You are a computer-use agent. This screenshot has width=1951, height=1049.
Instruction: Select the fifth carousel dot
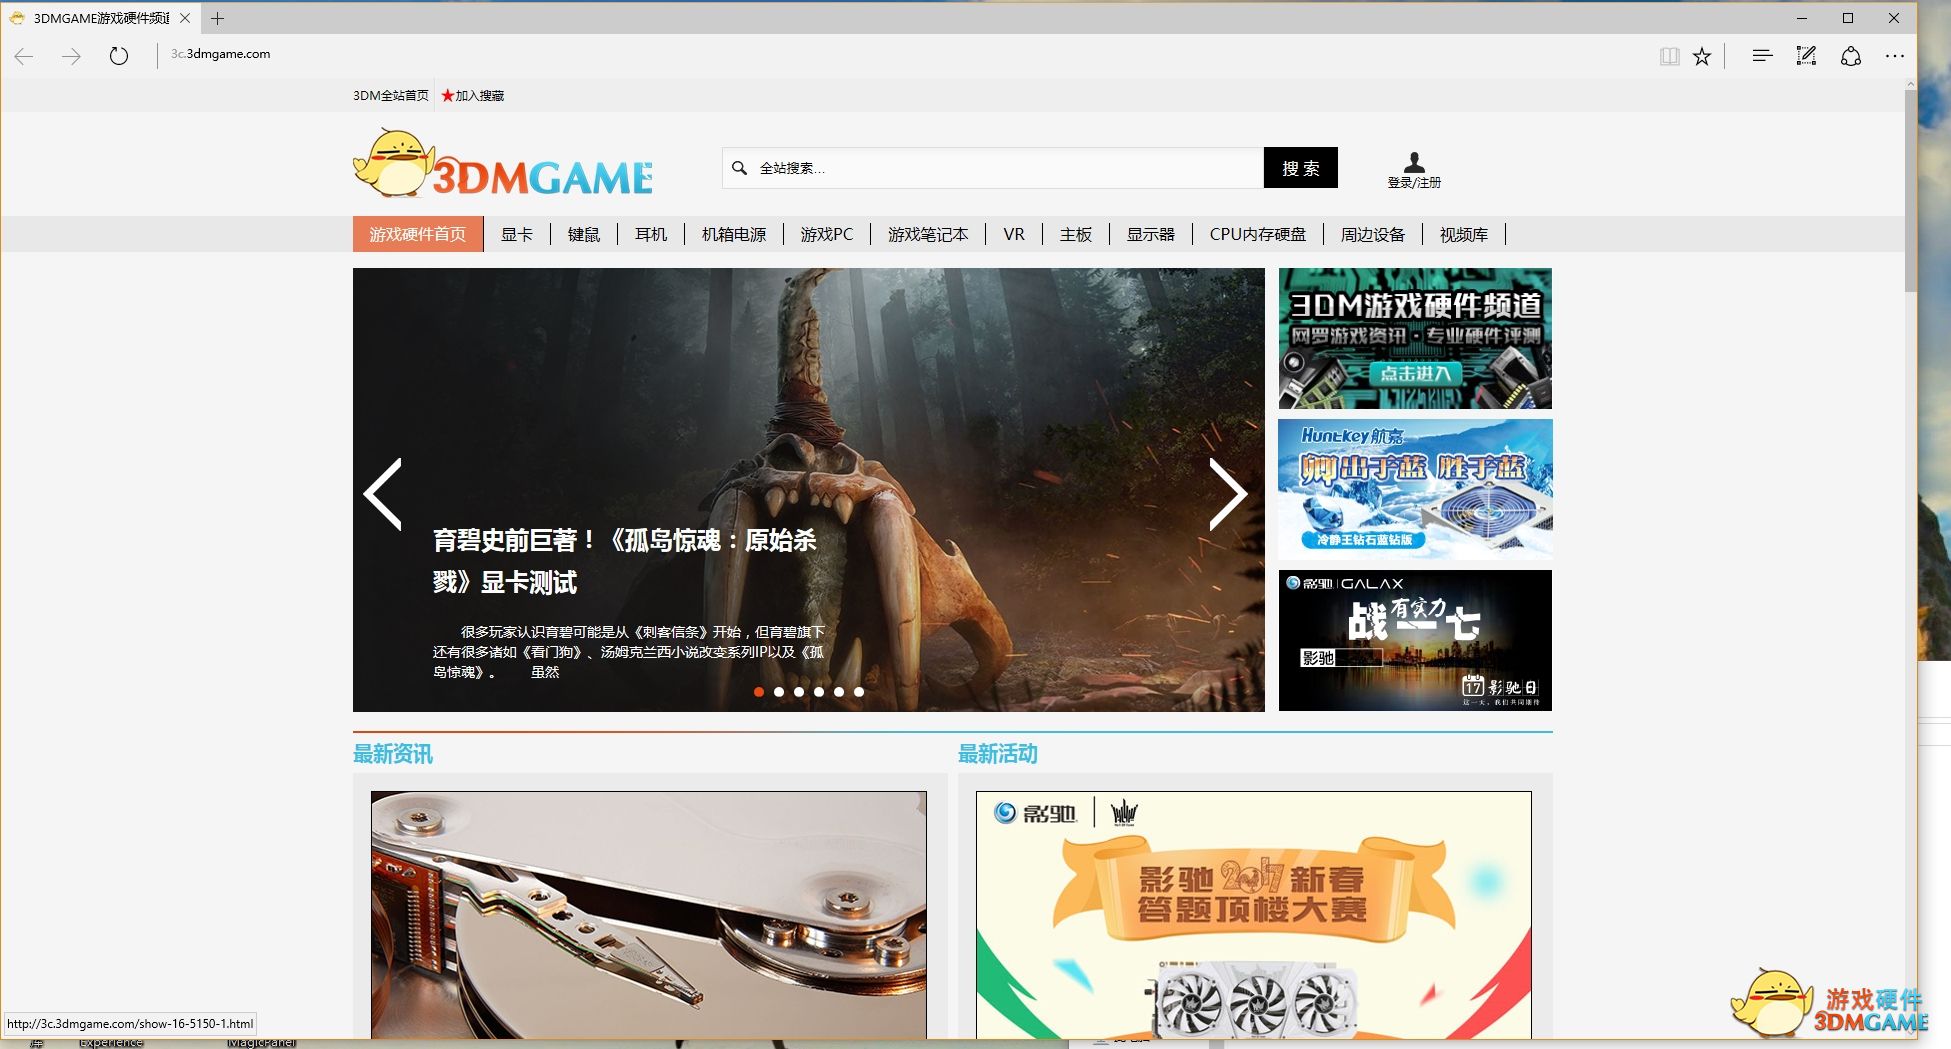[839, 692]
